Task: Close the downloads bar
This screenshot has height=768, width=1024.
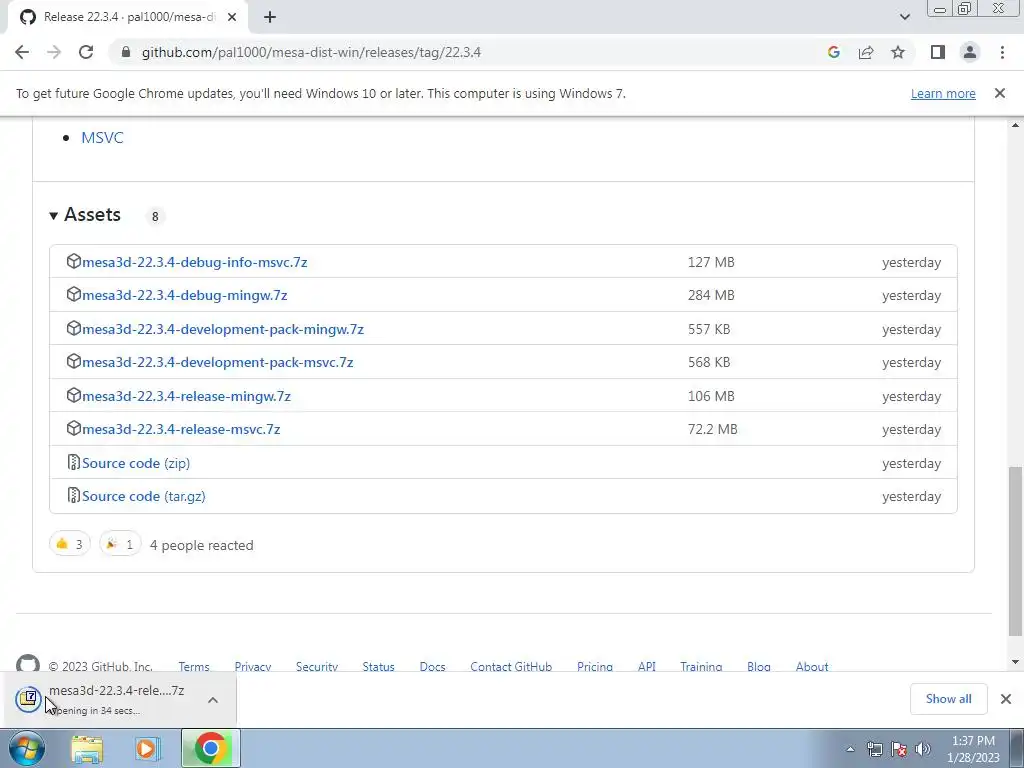Action: click(x=1006, y=699)
